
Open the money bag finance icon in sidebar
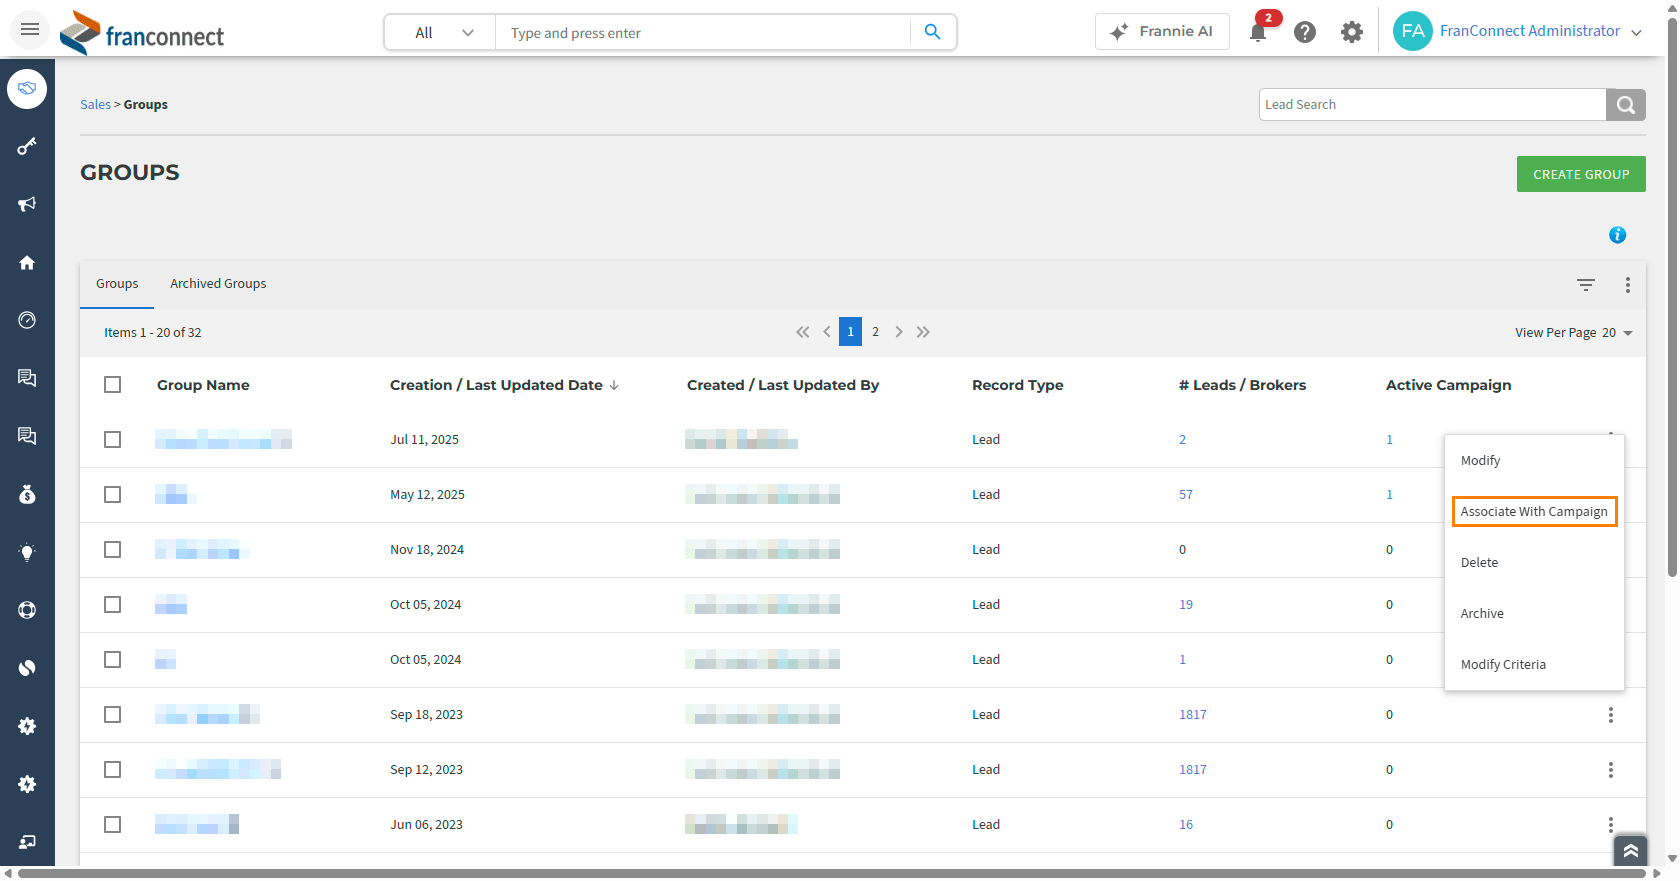[x=27, y=494]
